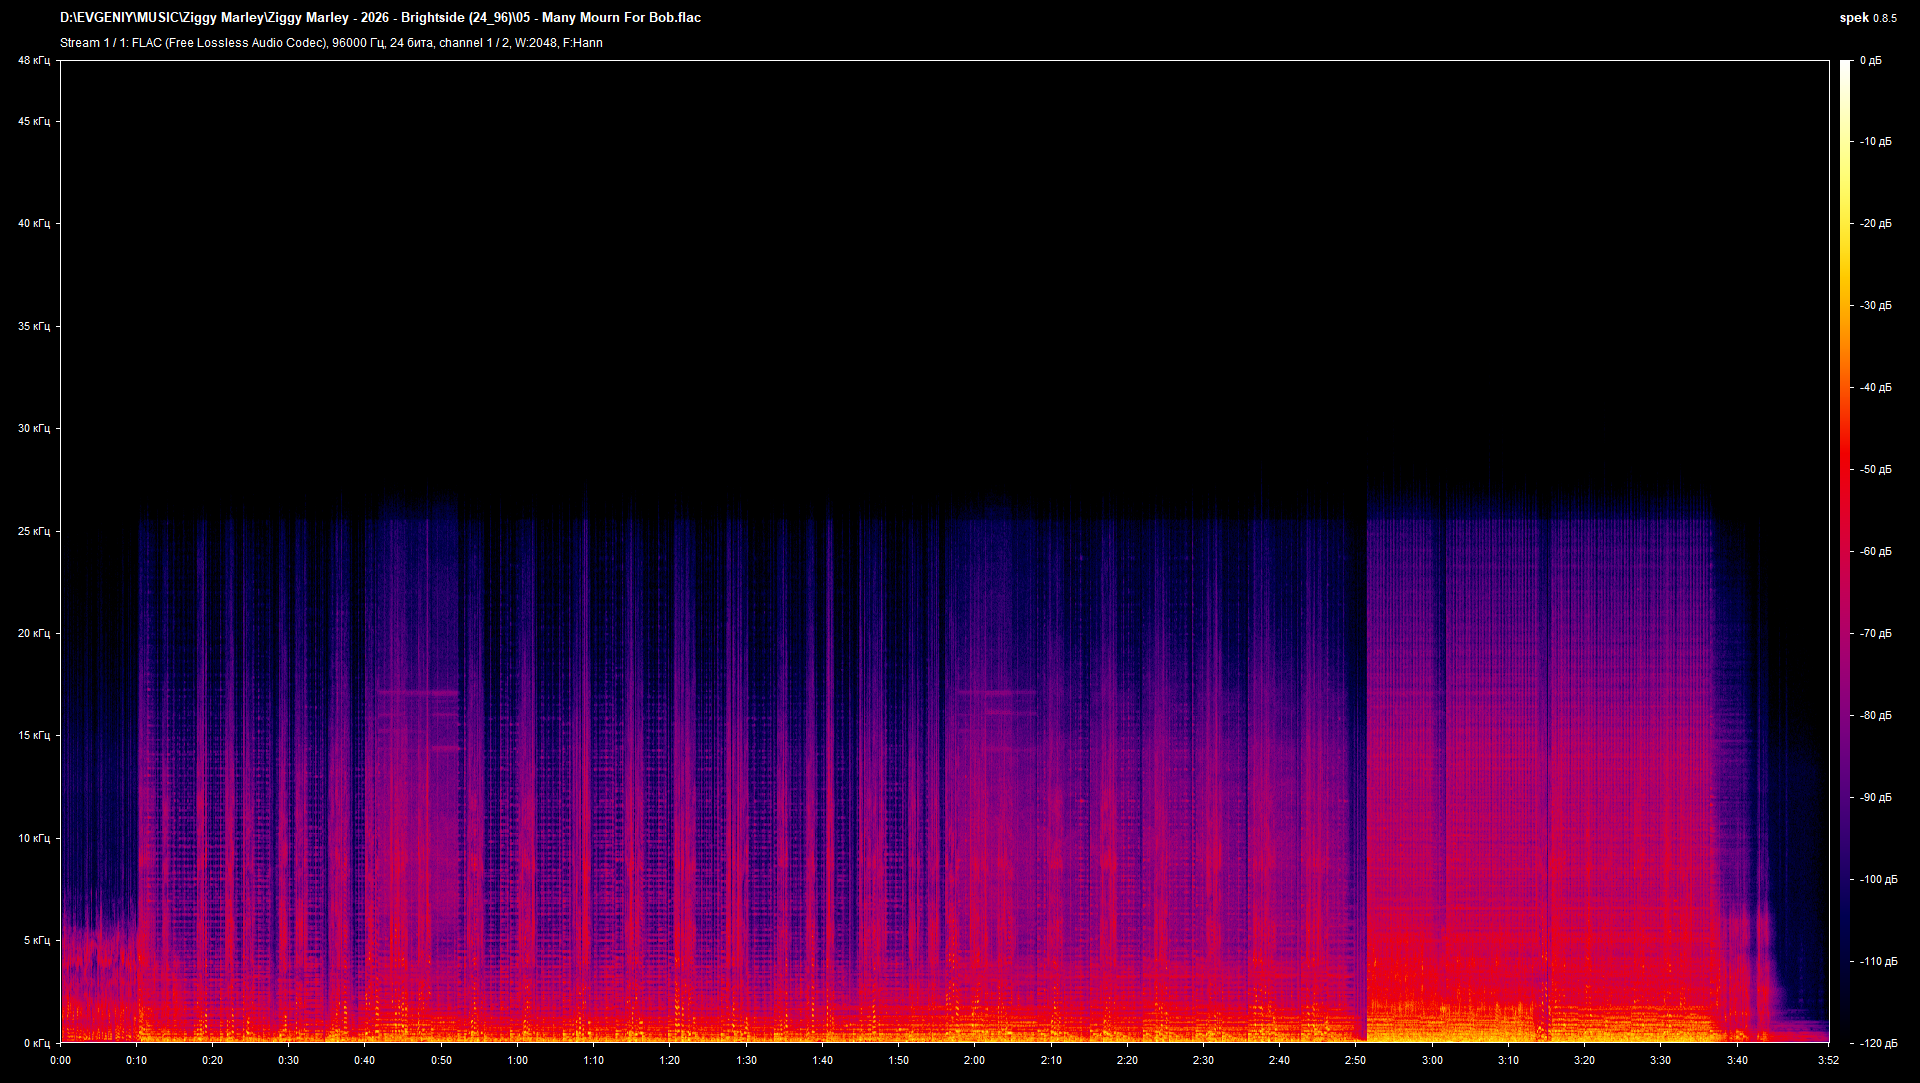Image resolution: width=1920 pixels, height=1083 pixels.
Task: Click the 'spek 0.8.5' version label
Action: pyautogui.click(x=1867, y=18)
